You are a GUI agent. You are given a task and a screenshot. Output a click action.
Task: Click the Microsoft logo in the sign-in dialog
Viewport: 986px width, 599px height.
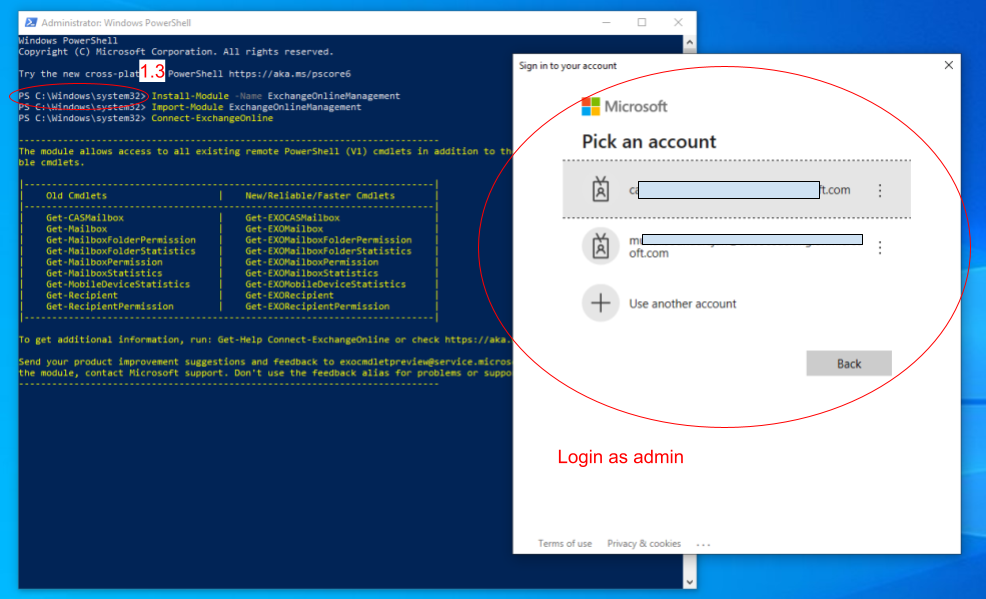[x=624, y=107]
